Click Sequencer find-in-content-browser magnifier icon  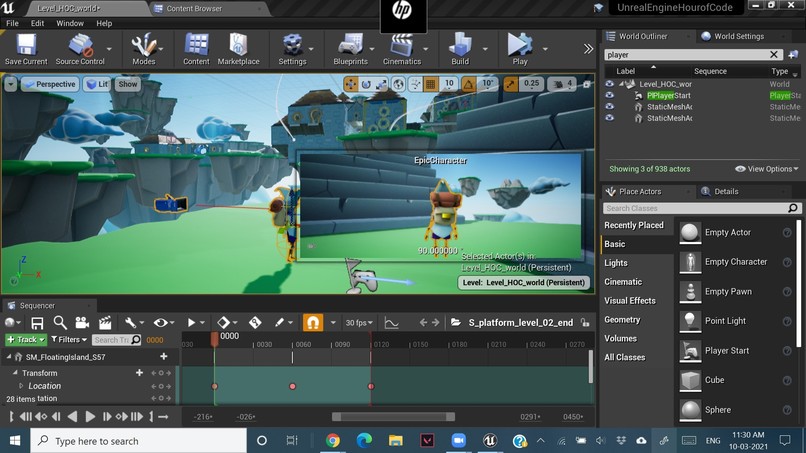60,323
